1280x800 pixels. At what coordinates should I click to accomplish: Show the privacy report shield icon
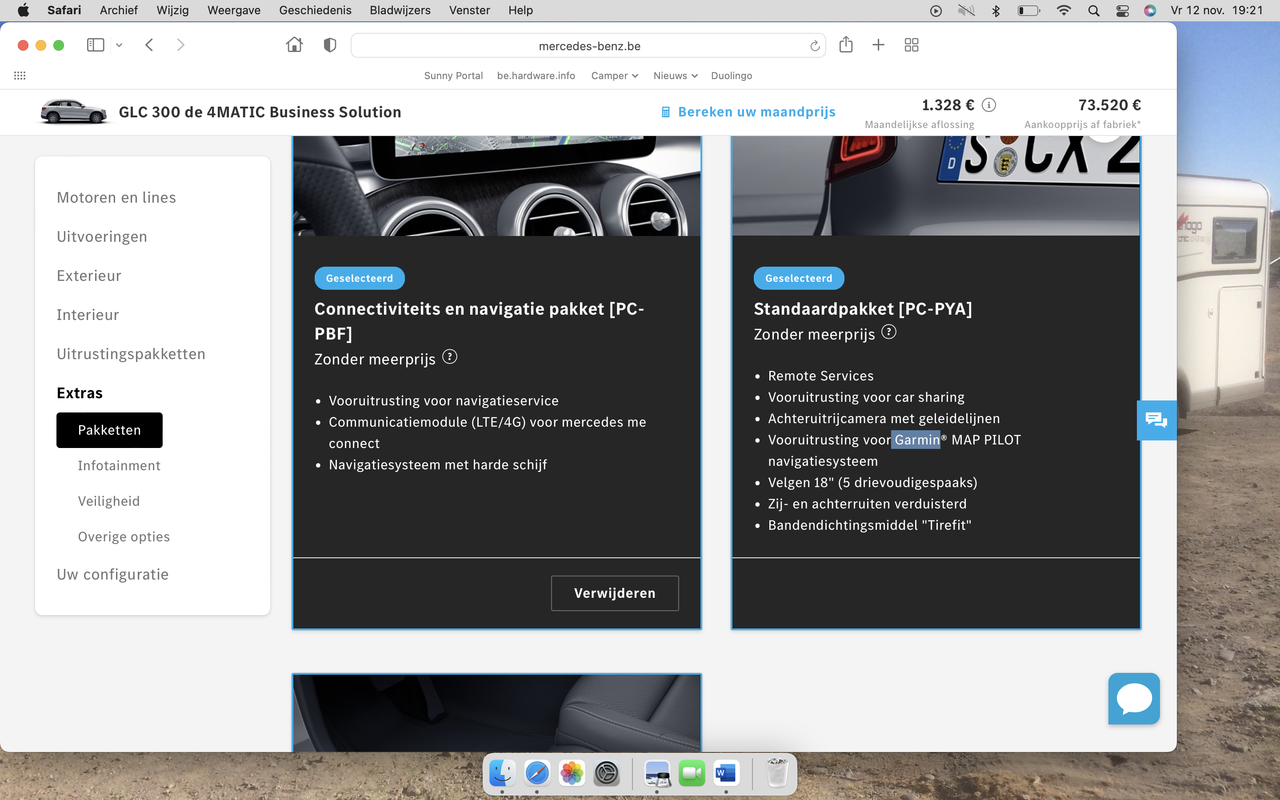(330, 45)
